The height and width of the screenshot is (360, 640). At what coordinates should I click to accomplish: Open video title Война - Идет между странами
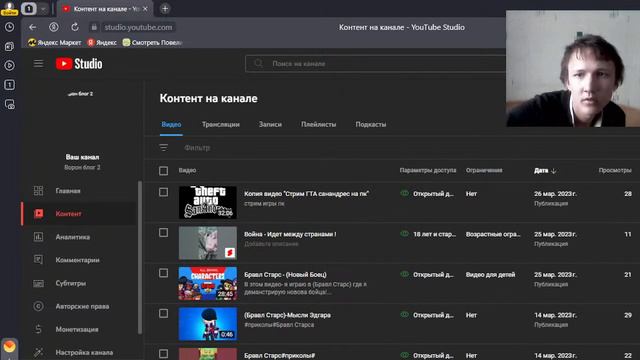290,234
